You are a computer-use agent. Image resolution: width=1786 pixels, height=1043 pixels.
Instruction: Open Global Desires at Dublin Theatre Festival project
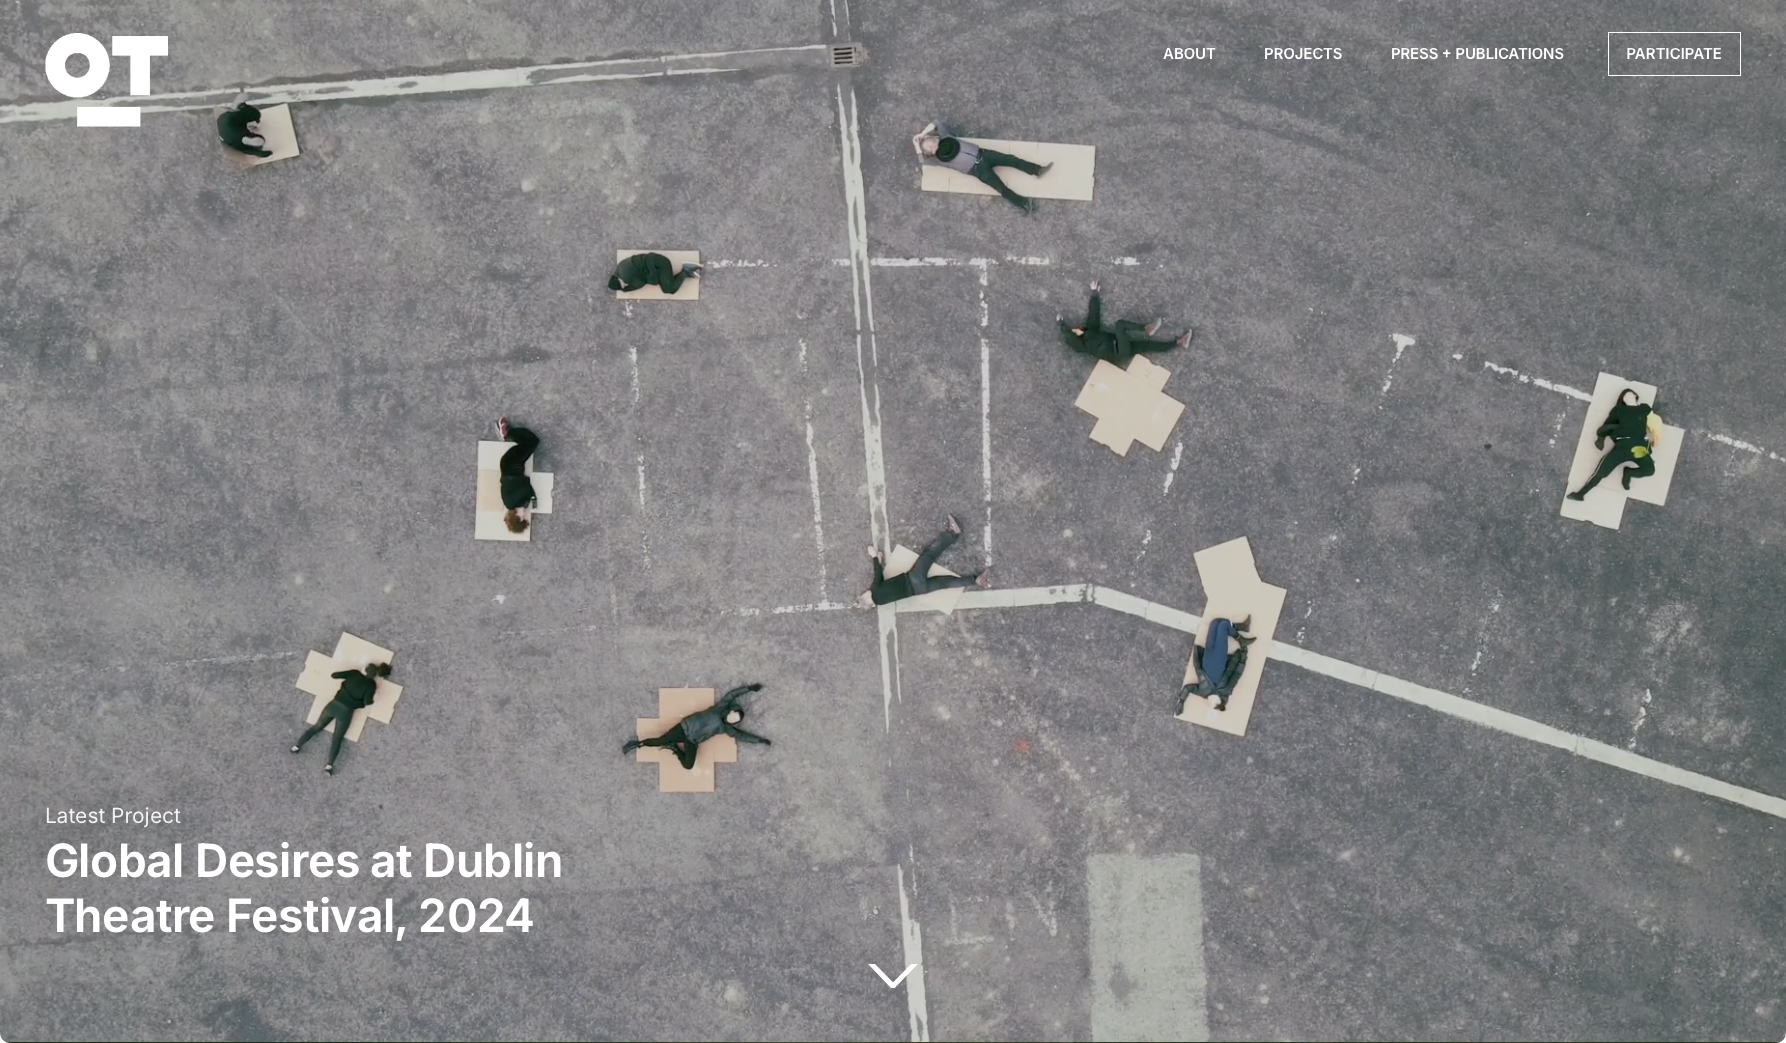304,888
